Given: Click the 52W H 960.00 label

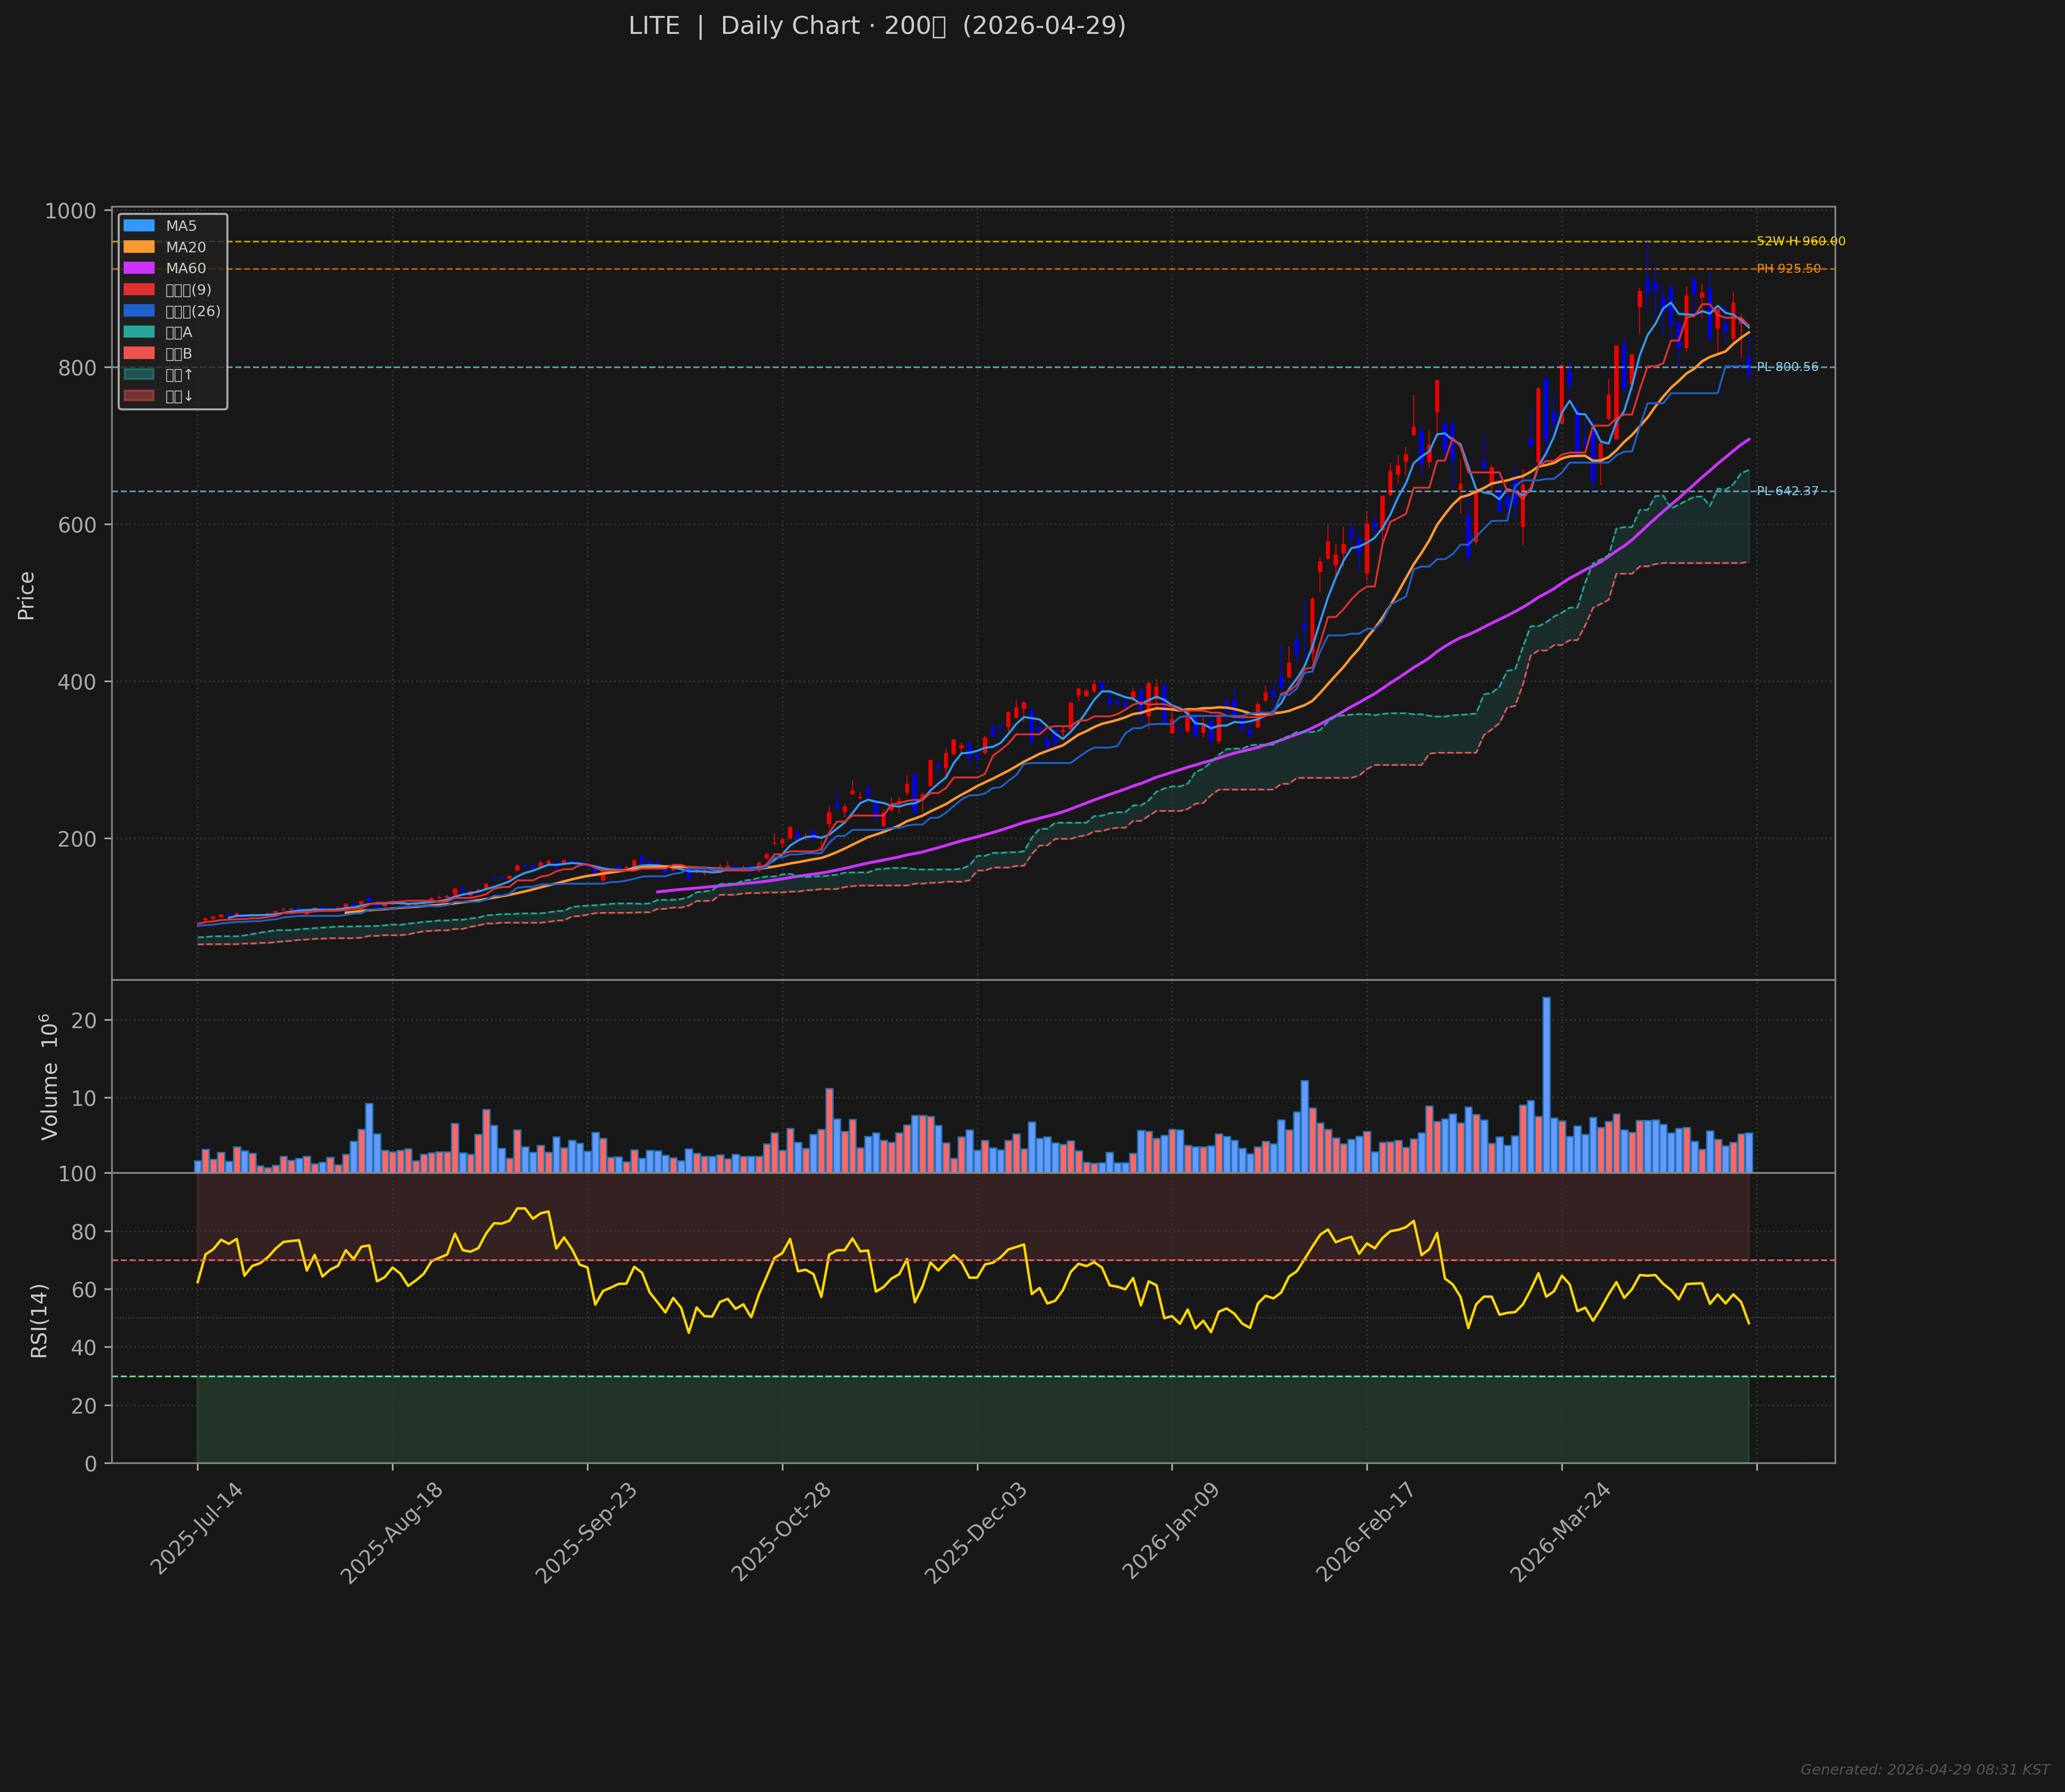Looking at the screenshot, I should [x=1800, y=241].
